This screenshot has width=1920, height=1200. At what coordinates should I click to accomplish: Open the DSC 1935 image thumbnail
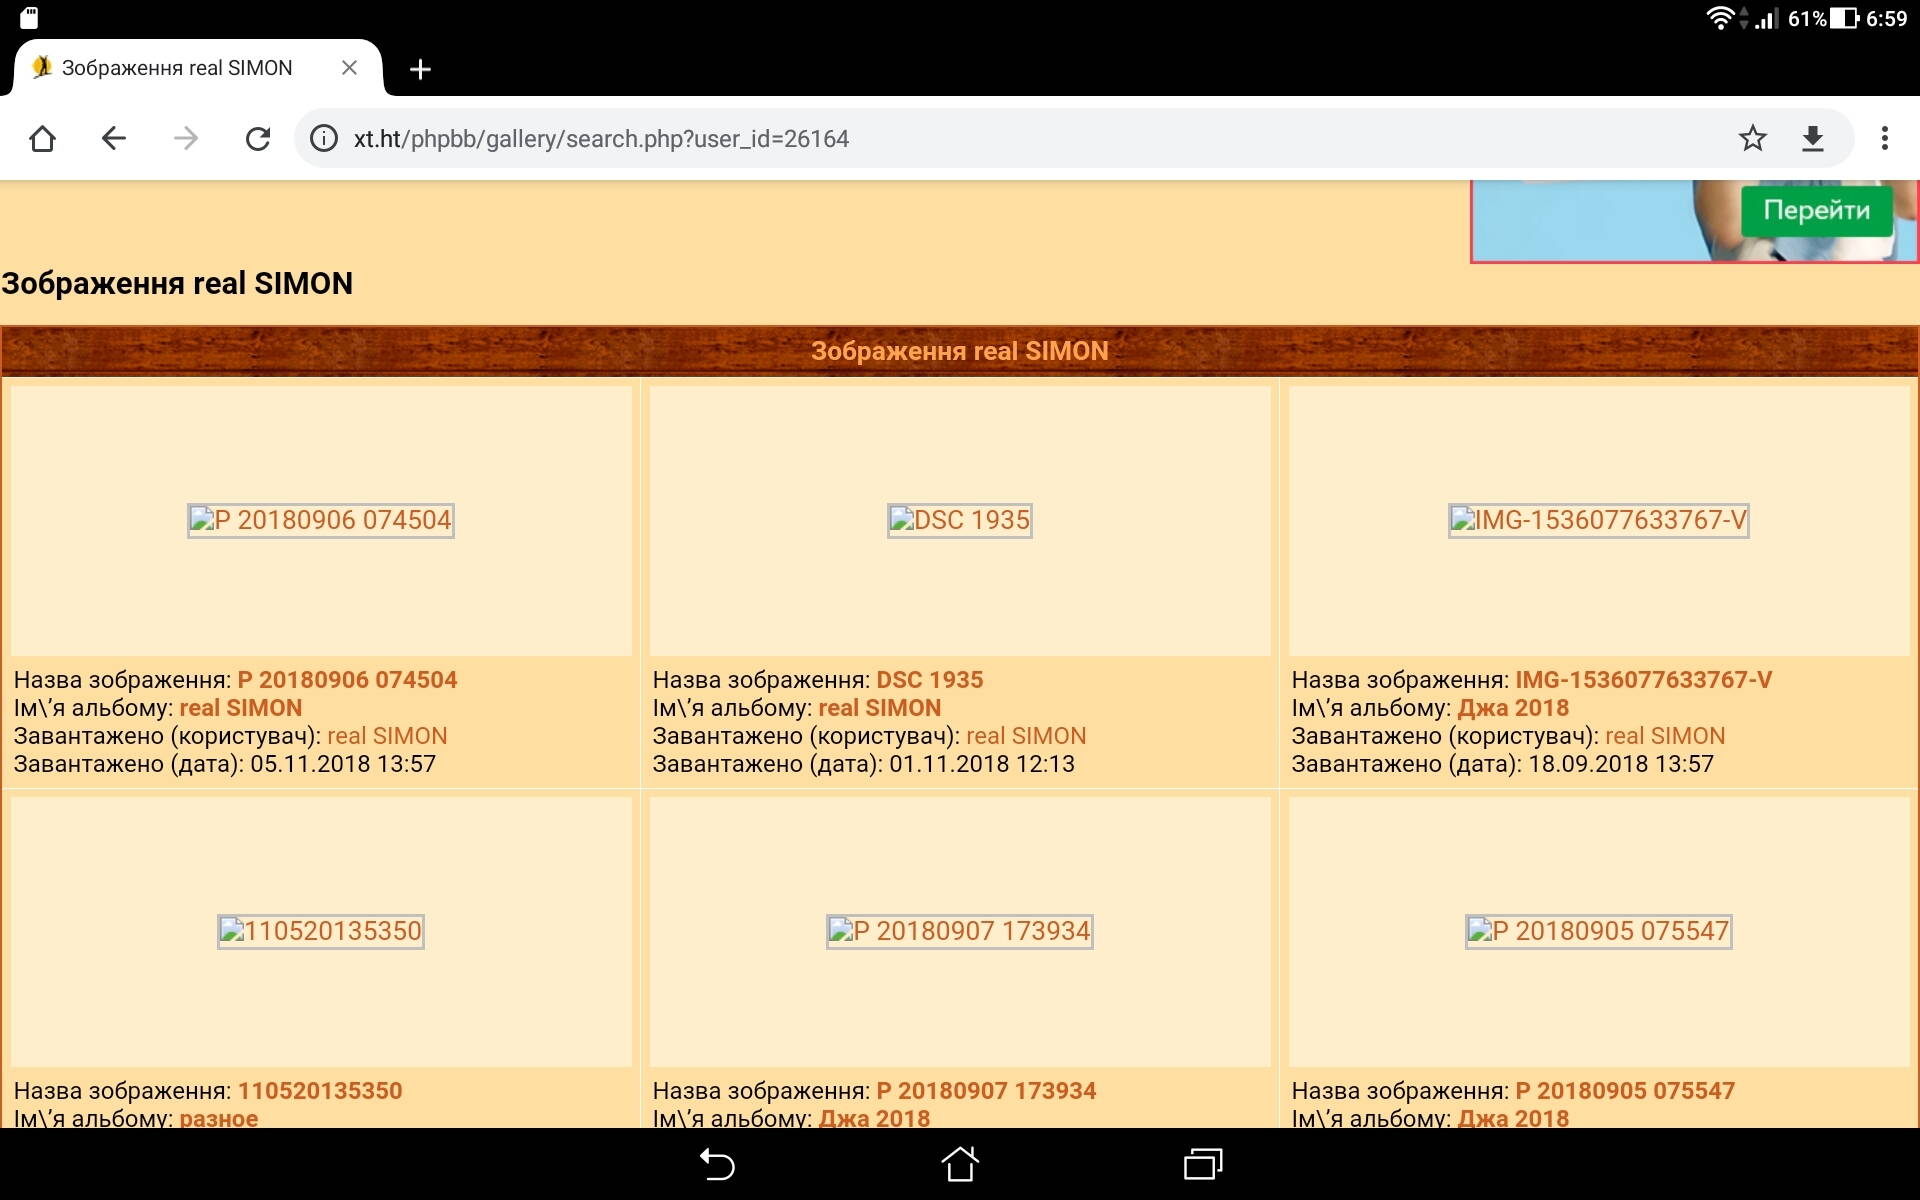(959, 520)
